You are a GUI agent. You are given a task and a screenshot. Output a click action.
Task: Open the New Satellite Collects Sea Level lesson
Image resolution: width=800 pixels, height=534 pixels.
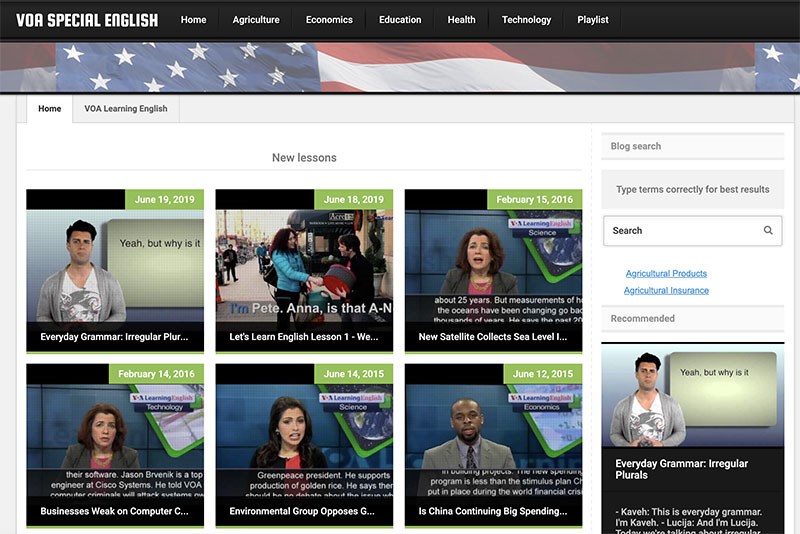[493, 271]
